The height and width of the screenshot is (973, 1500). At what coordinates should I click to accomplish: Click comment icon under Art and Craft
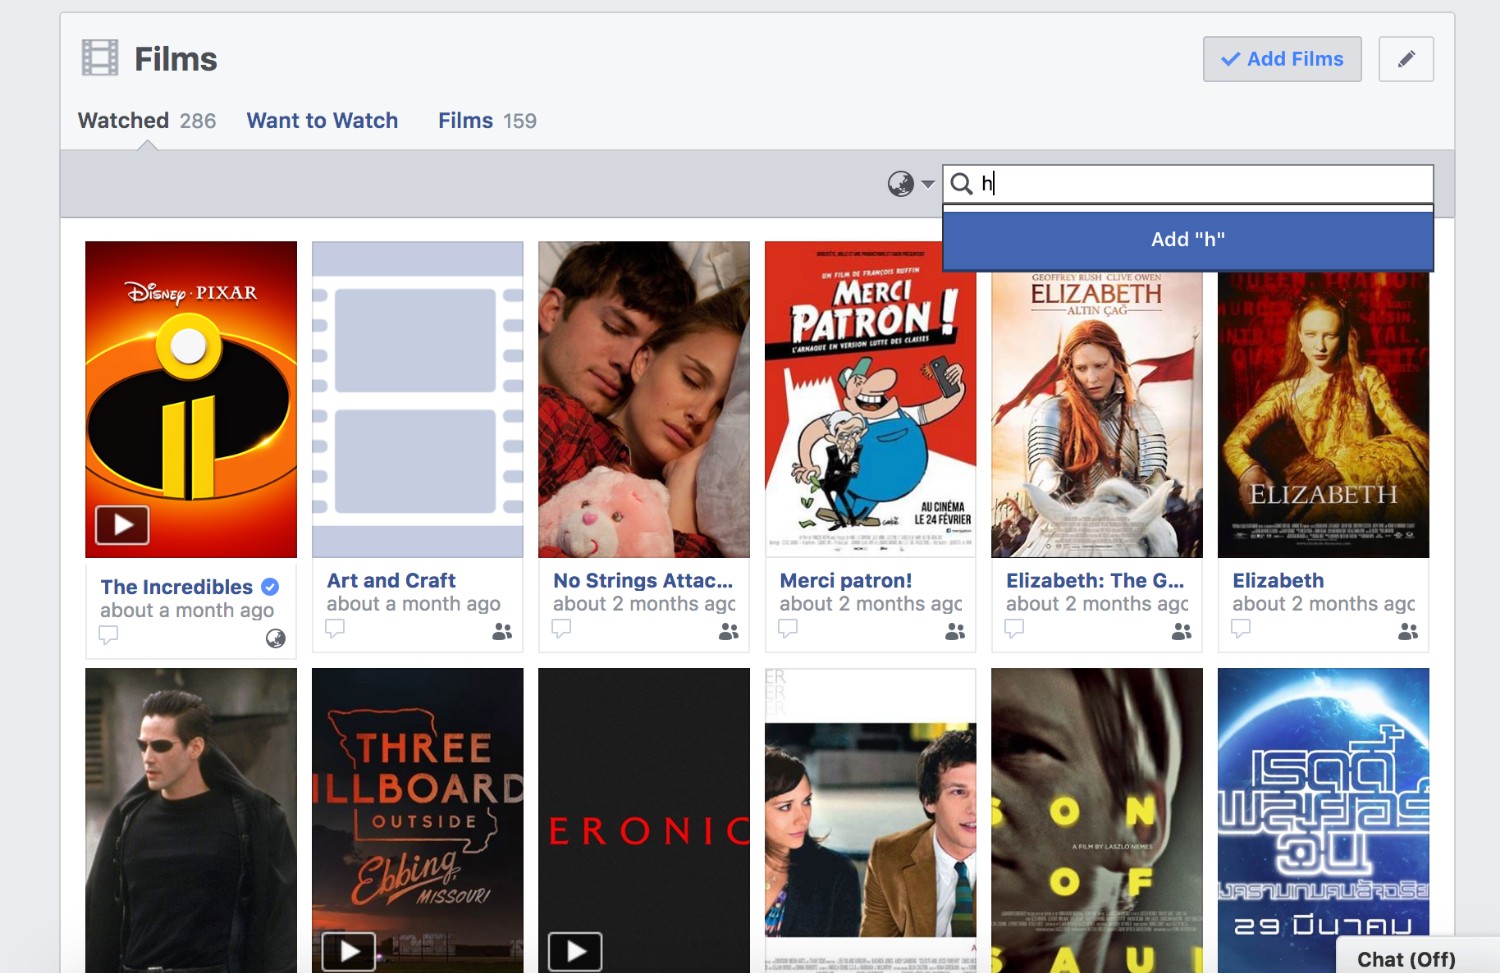335,628
